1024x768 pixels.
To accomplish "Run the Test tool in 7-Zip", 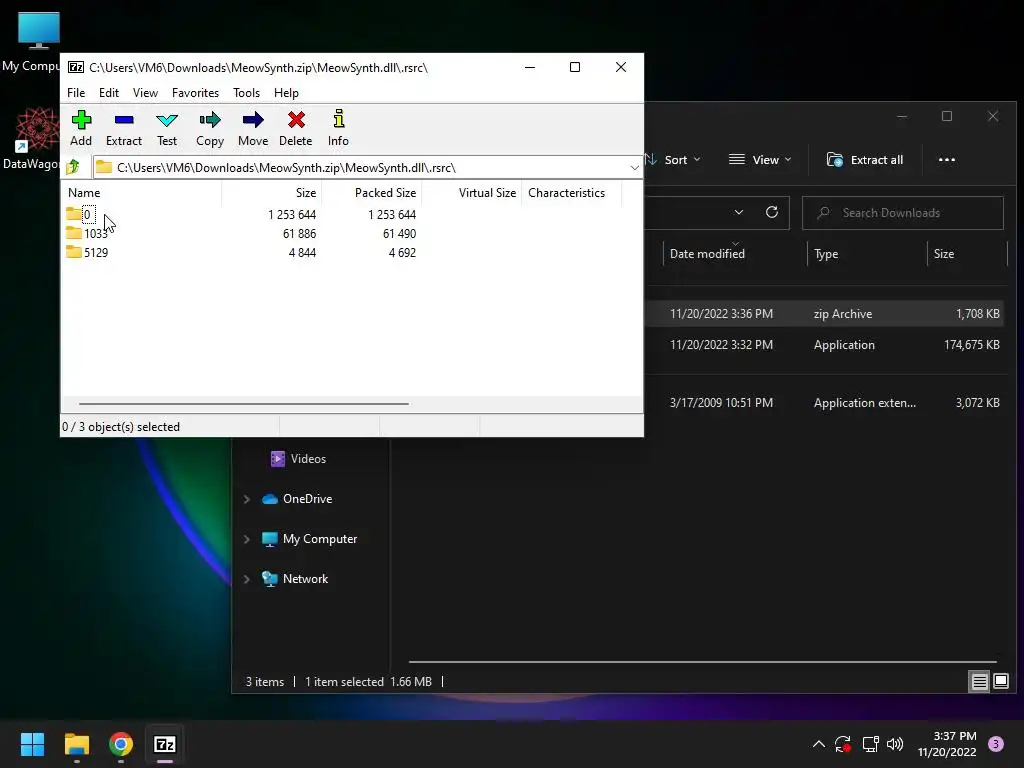I will [x=167, y=128].
